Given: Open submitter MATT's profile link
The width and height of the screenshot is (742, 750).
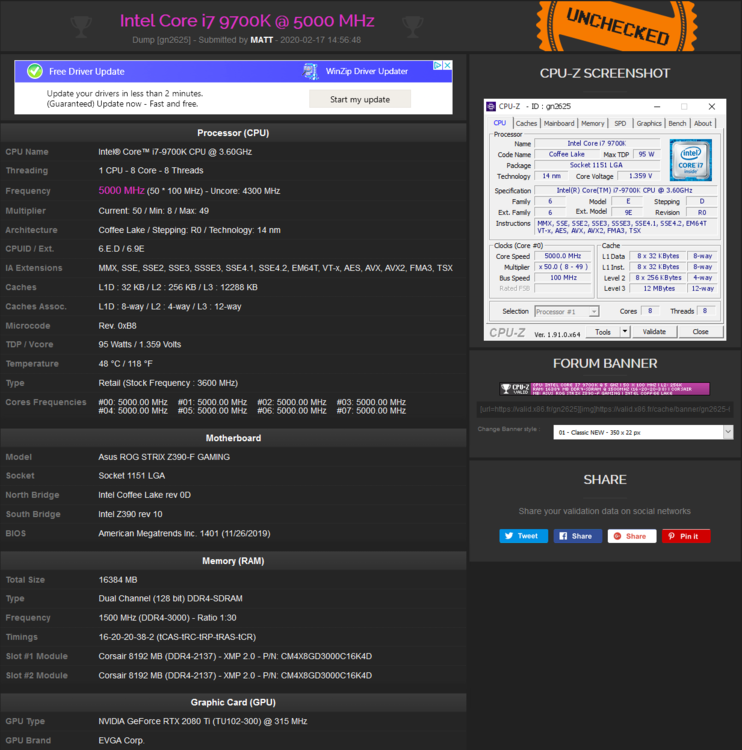Looking at the screenshot, I should click(x=263, y=40).
